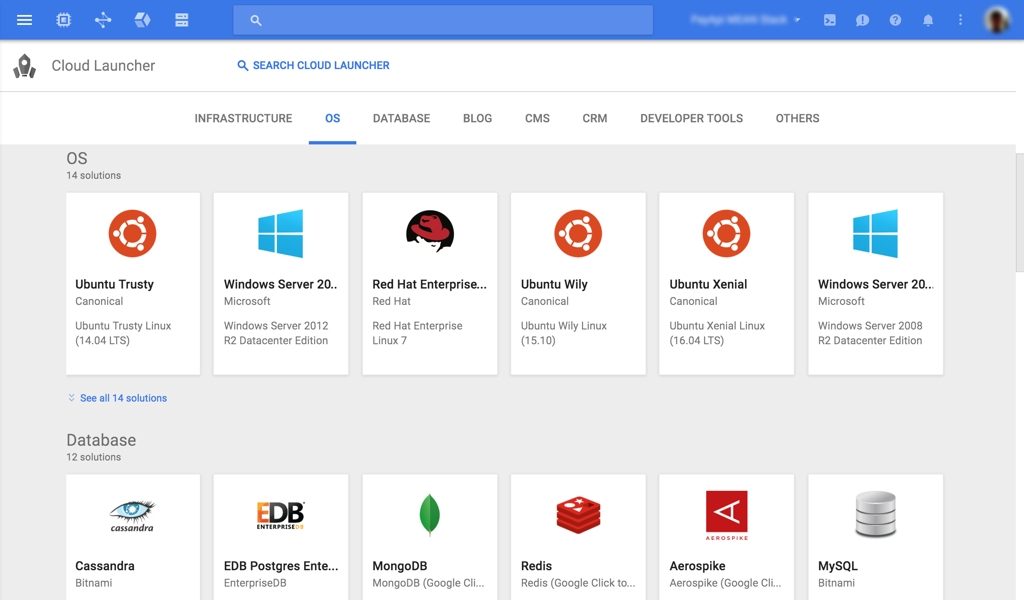
Task: Click the Redis title
Action: point(537,566)
